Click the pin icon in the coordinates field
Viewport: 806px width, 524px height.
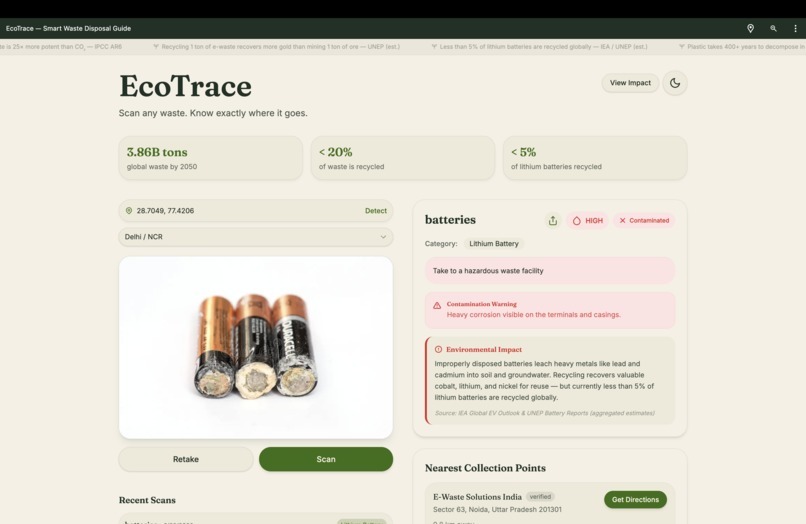[x=129, y=211]
